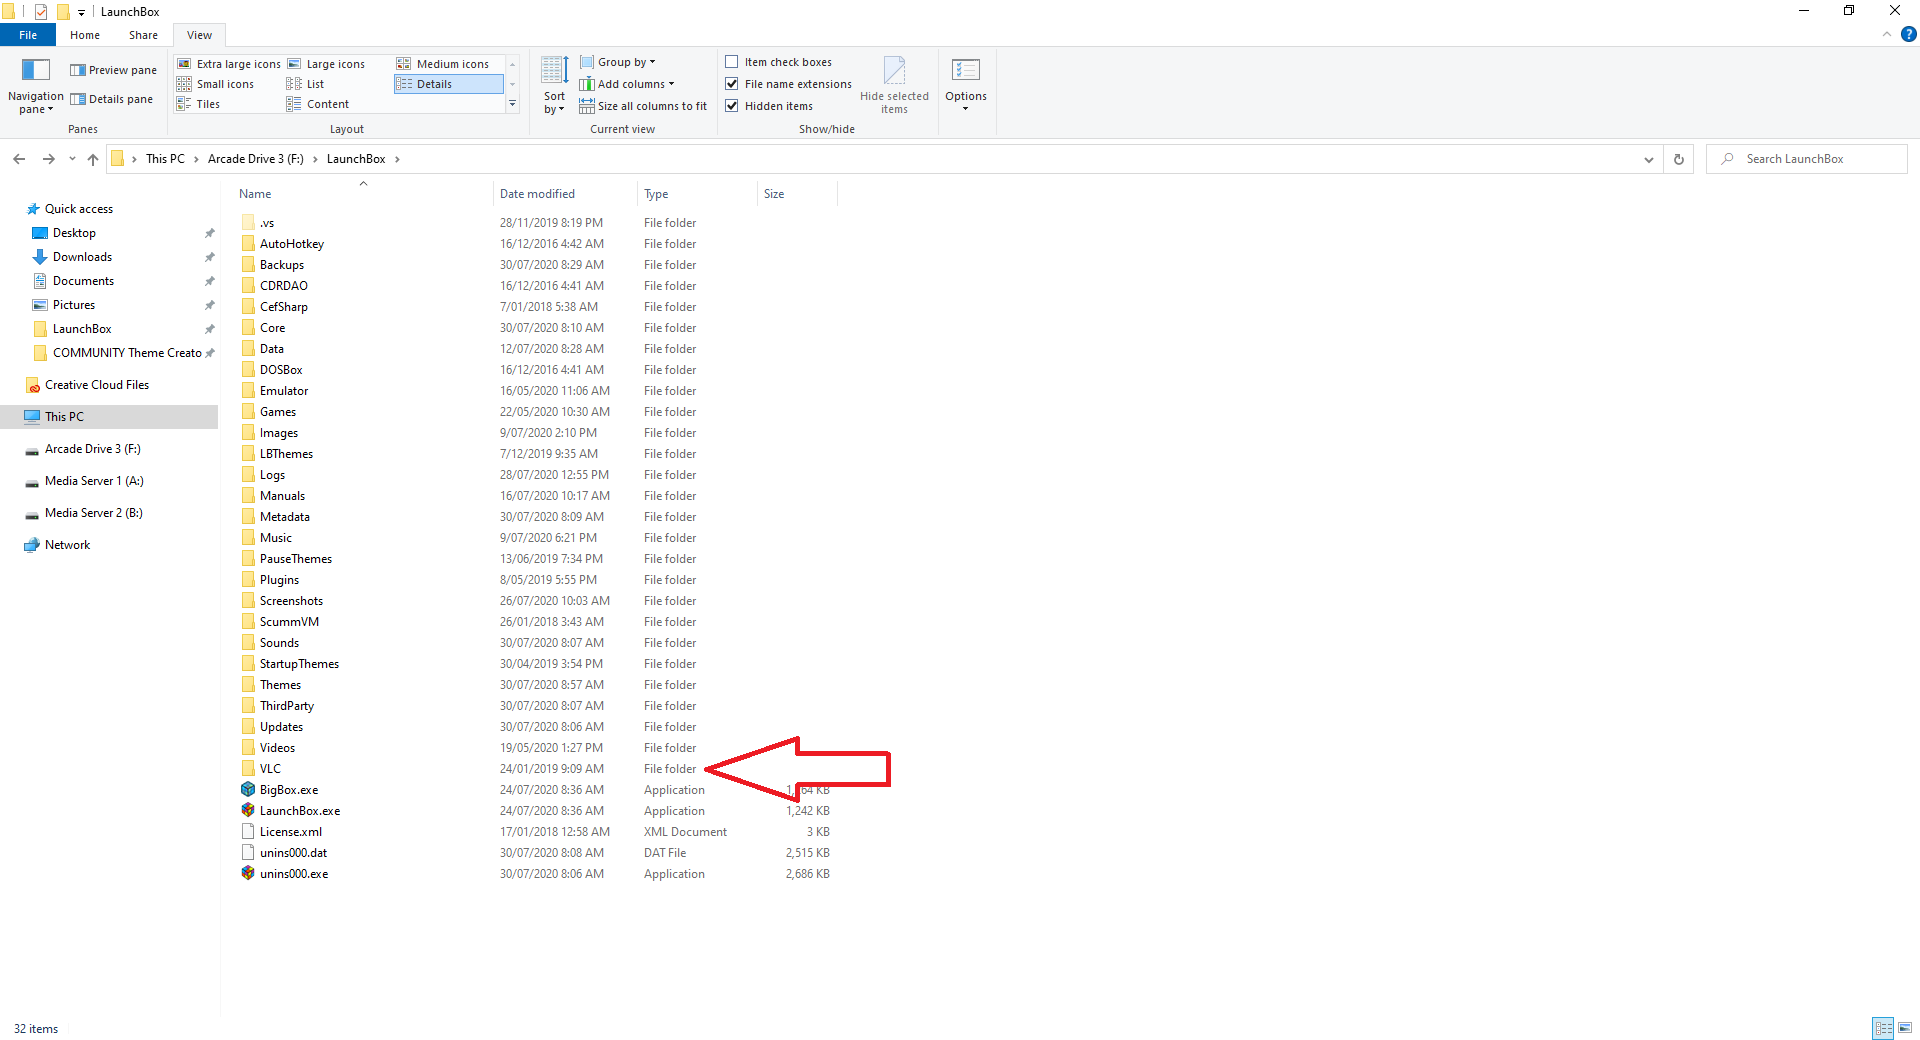Select the View ribbon tab

coord(199,35)
